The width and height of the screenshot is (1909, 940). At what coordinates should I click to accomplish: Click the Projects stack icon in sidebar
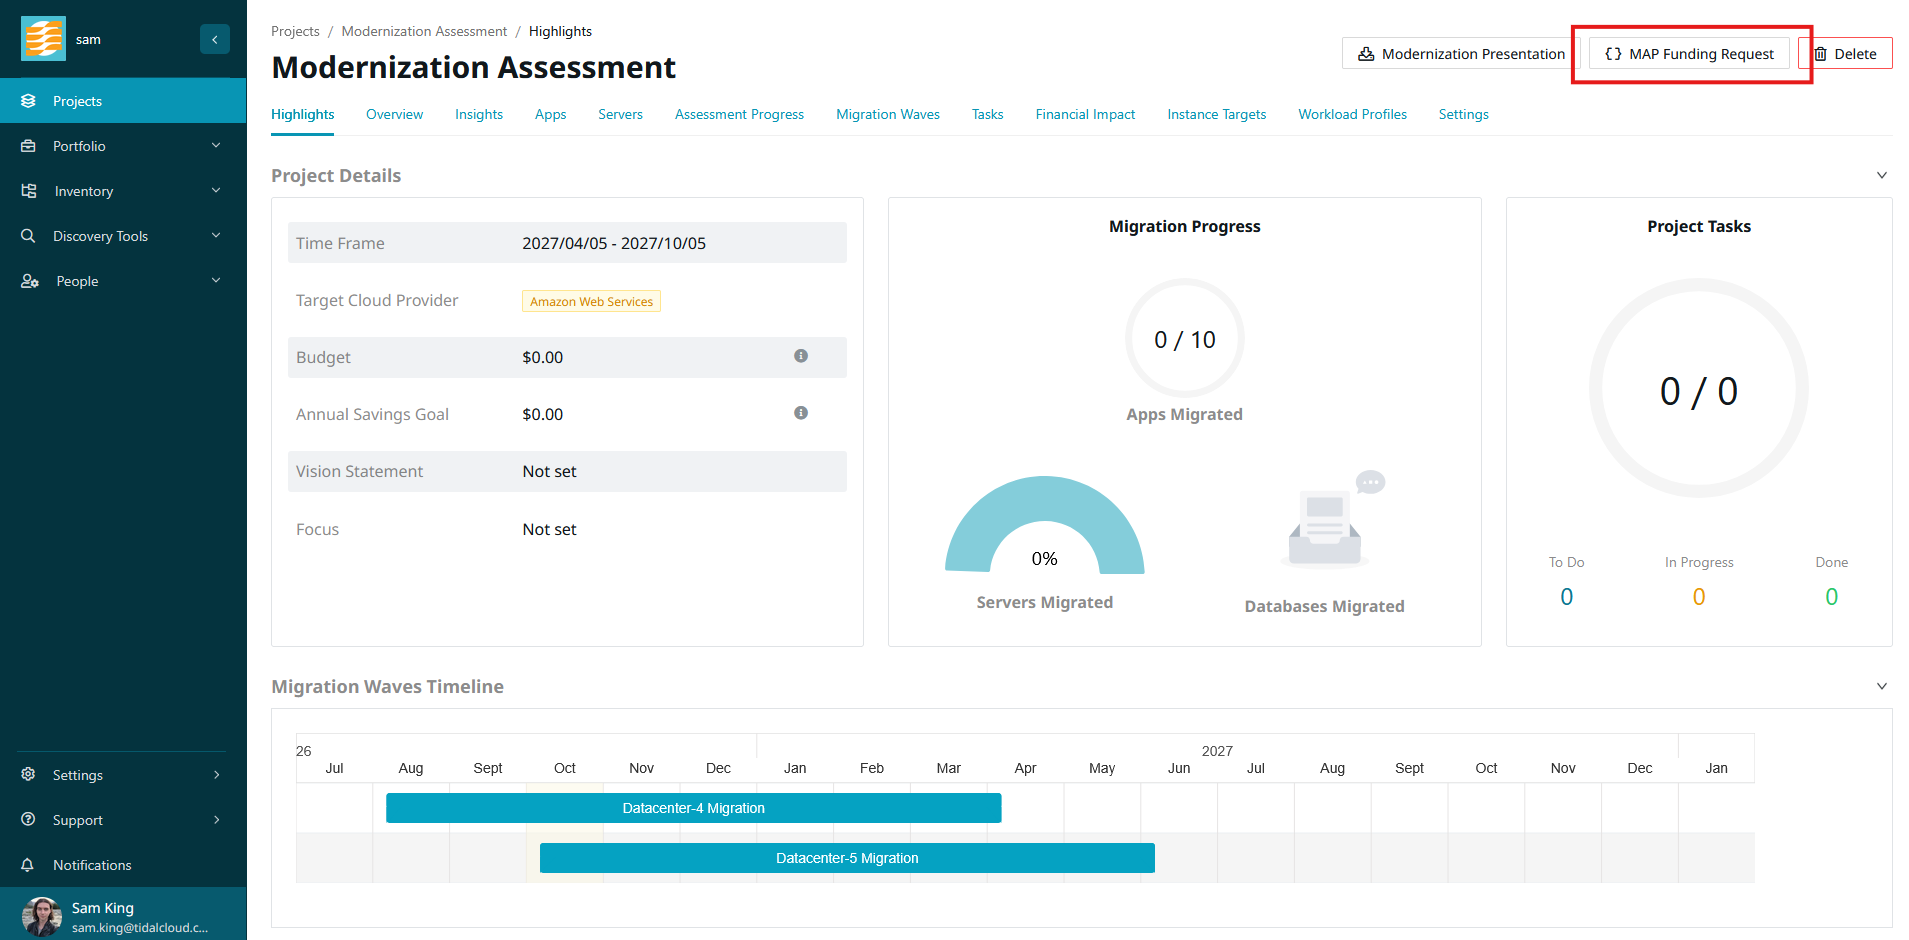[x=28, y=101]
